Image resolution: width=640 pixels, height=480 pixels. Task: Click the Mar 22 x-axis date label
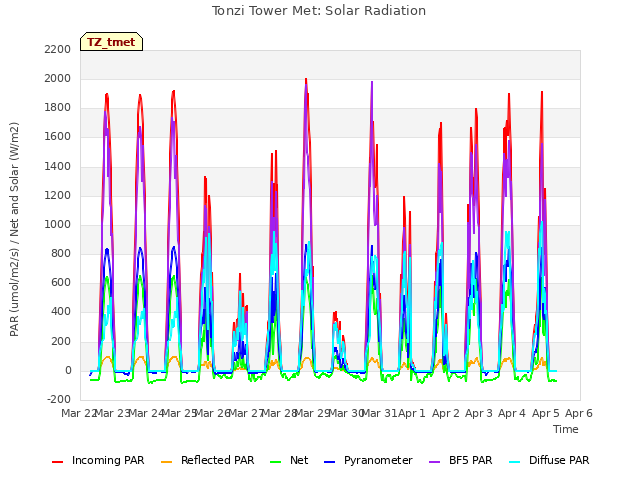point(78,413)
